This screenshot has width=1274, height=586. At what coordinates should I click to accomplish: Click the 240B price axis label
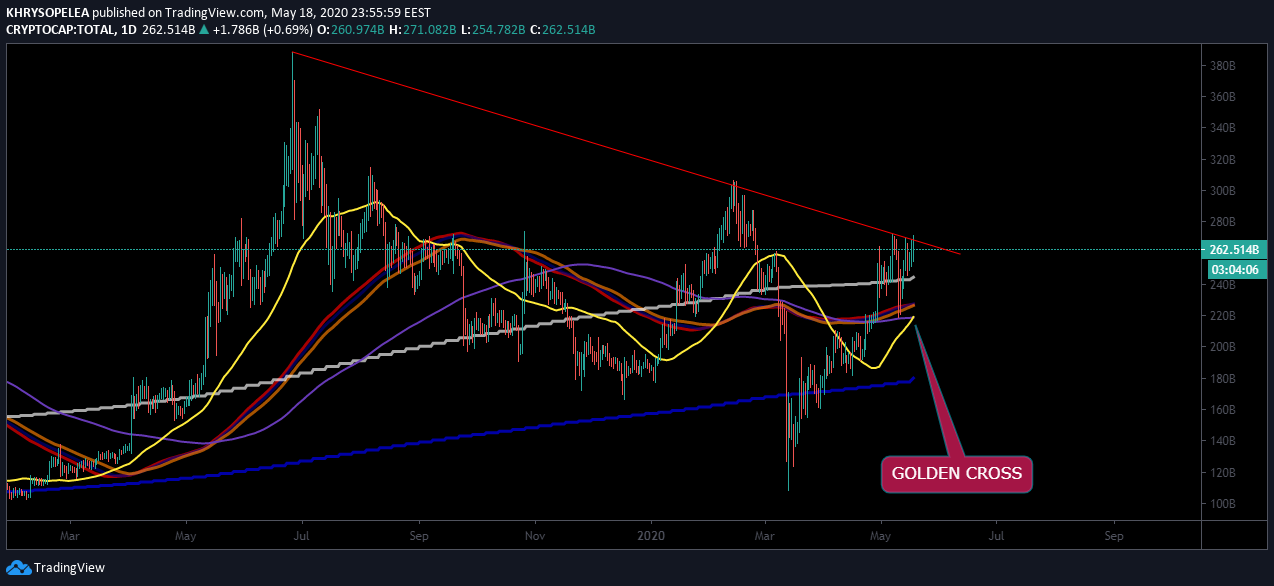[x=1223, y=285]
